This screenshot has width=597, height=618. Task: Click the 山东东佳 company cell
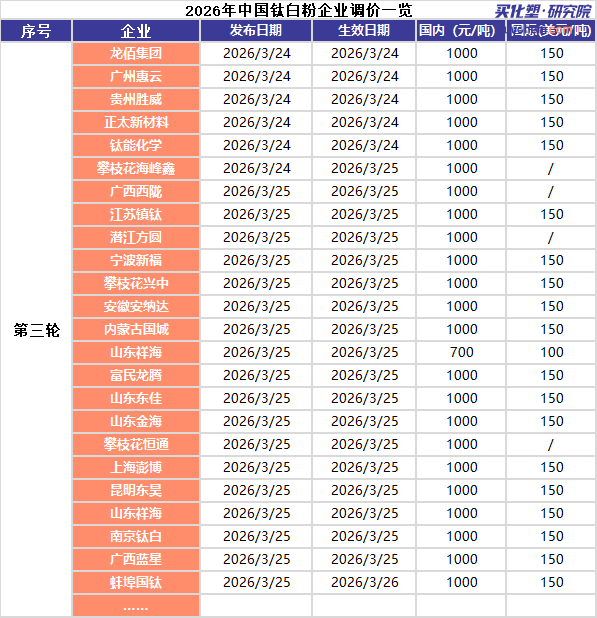click(x=136, y=398)
